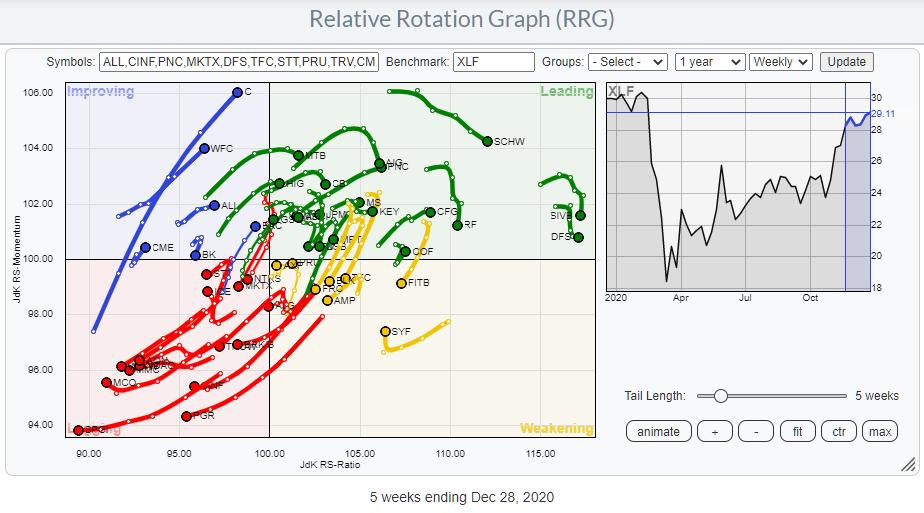The height and width of the screenshot is (513, 924).
Task: Expand the Weekly interval dropdown
Action: 781,62
